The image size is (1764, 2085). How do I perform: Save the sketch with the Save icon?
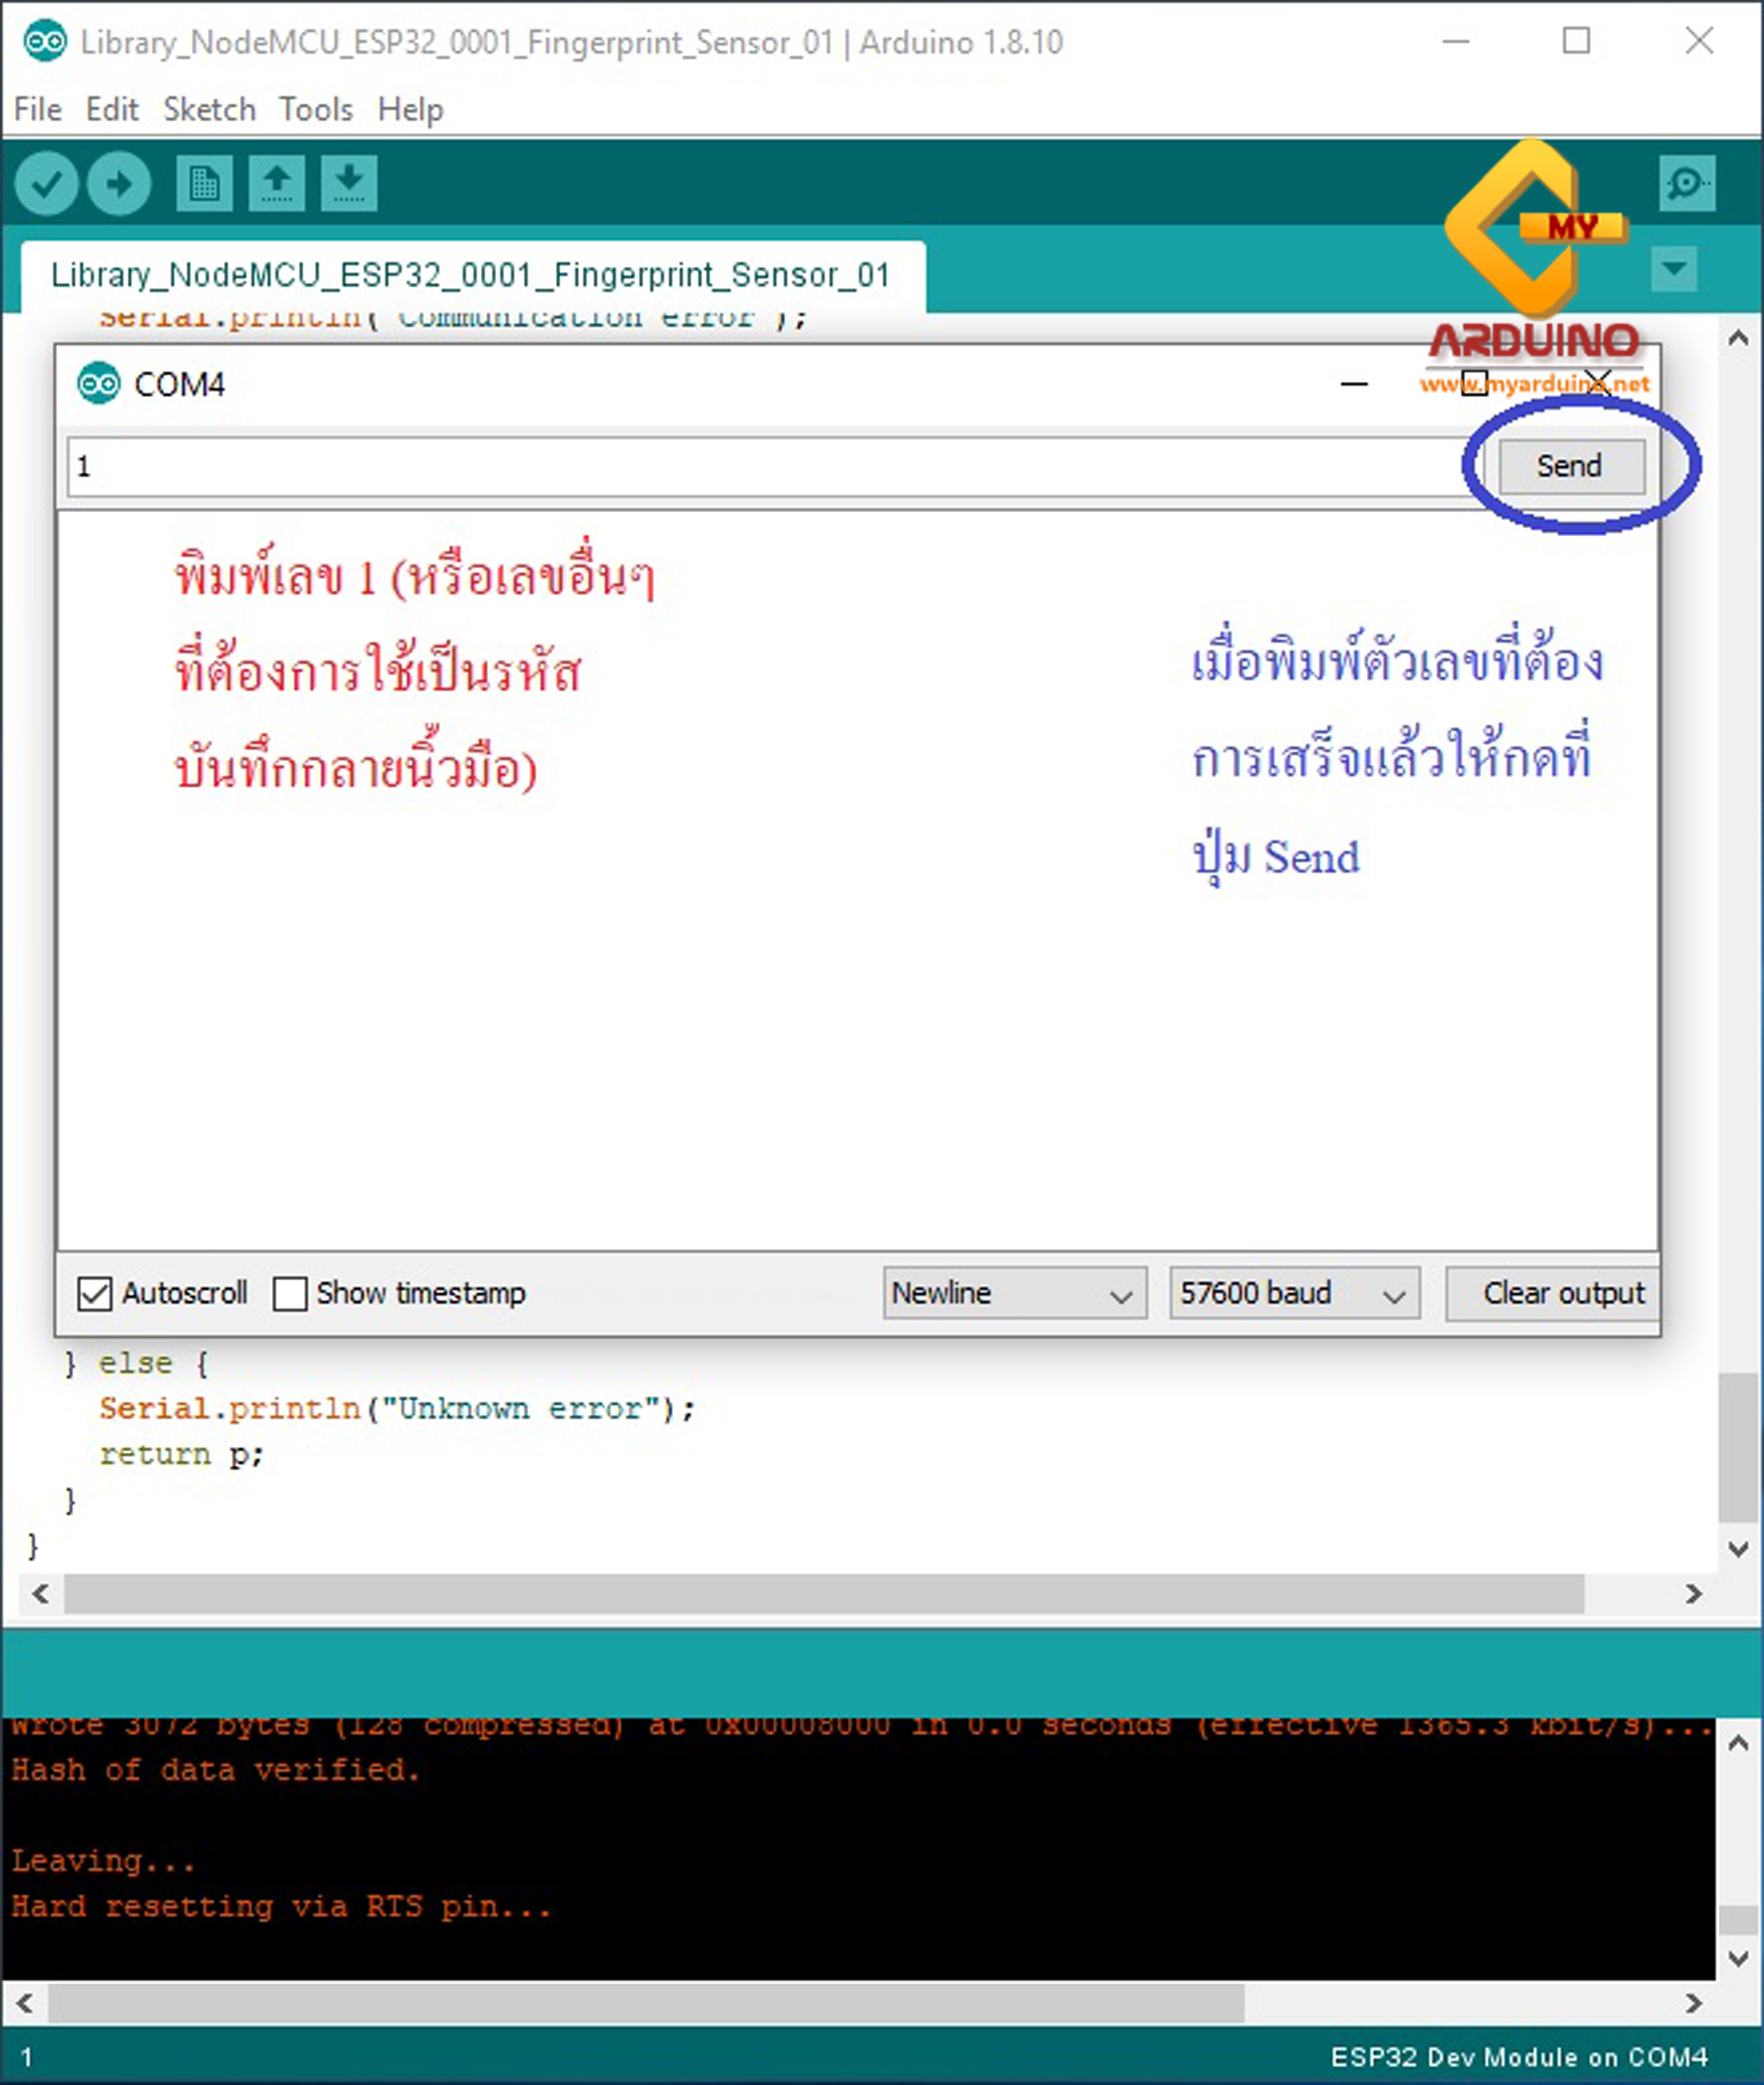pos(351,184)
